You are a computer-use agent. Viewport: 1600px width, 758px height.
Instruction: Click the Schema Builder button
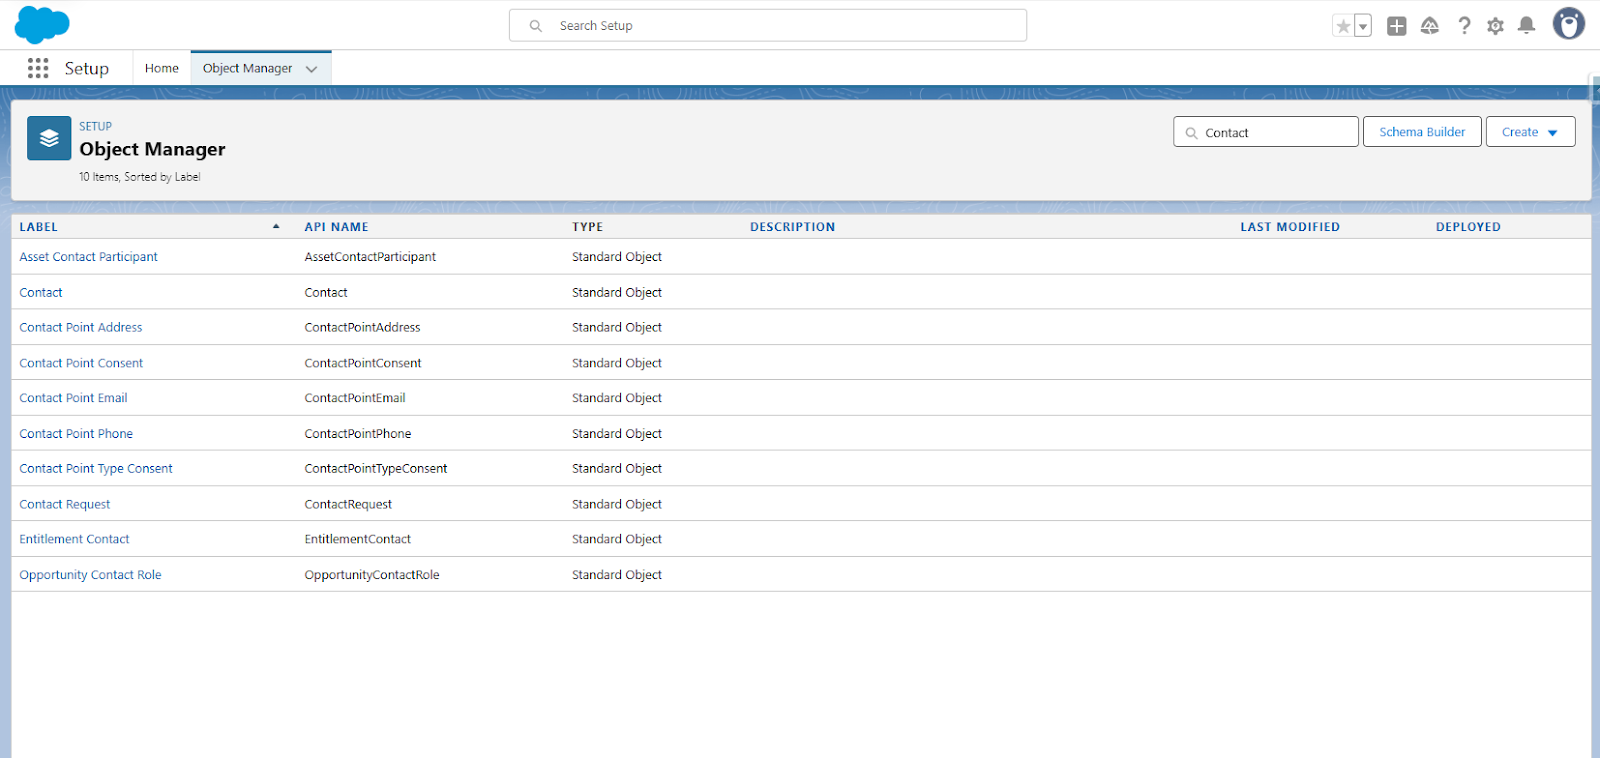click(1421, 132)
